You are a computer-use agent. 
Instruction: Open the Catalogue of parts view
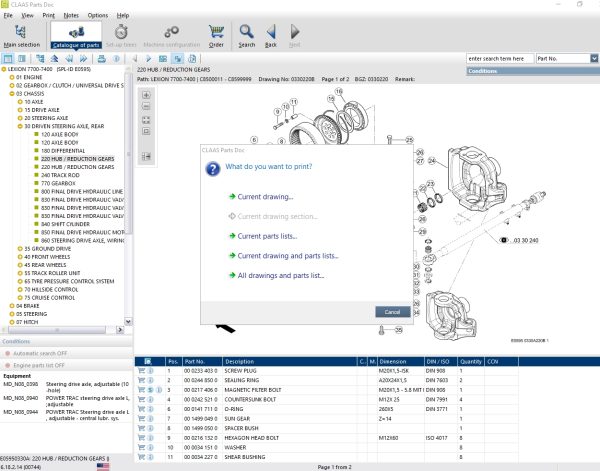coord(76,34)
